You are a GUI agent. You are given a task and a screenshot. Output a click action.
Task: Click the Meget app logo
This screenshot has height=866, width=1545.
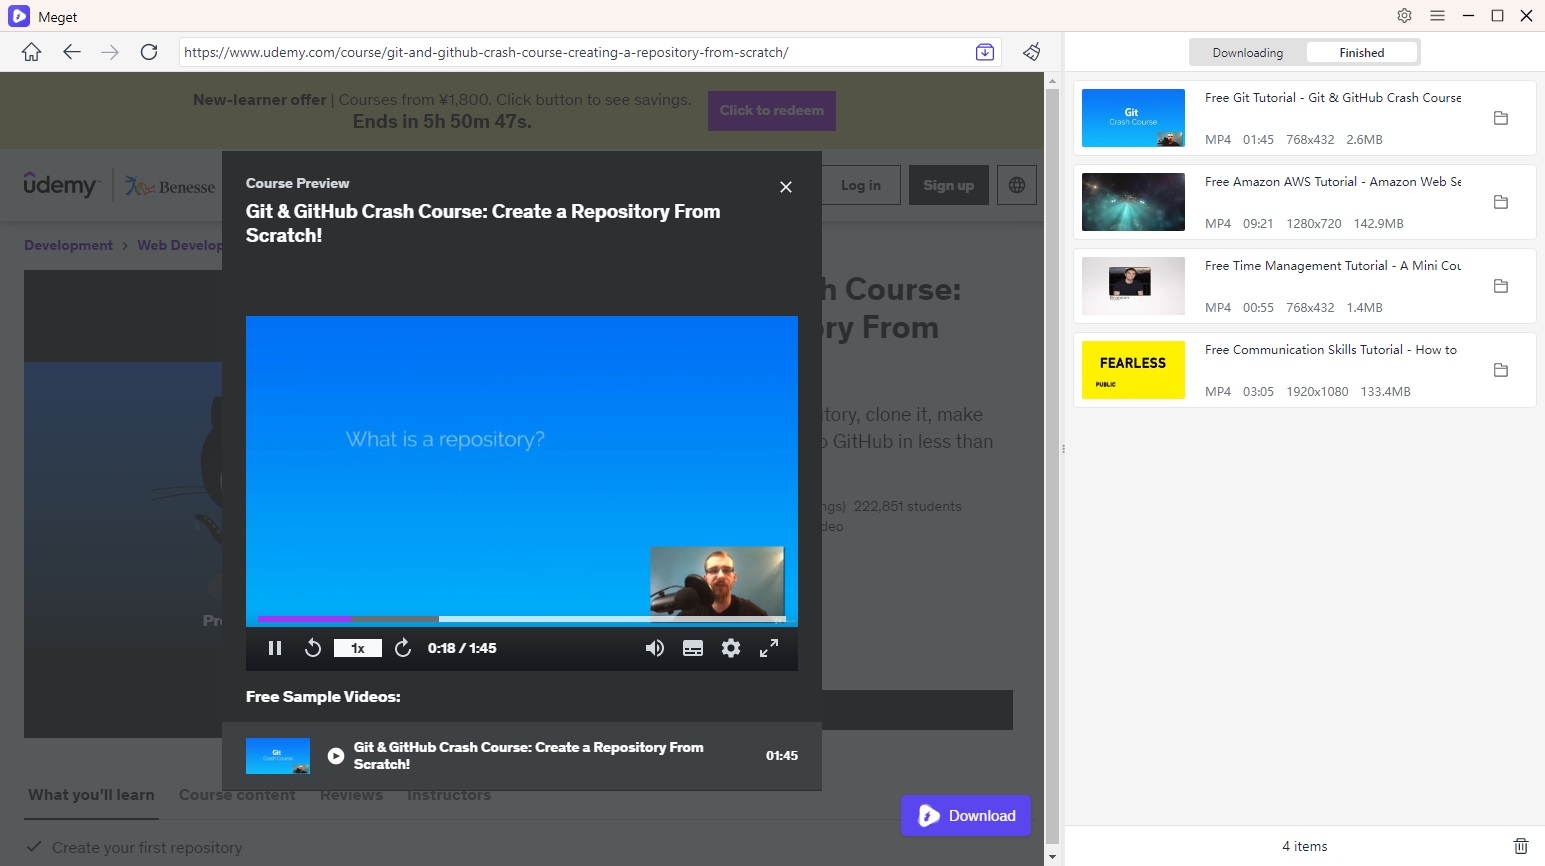[x=18, y=16]
